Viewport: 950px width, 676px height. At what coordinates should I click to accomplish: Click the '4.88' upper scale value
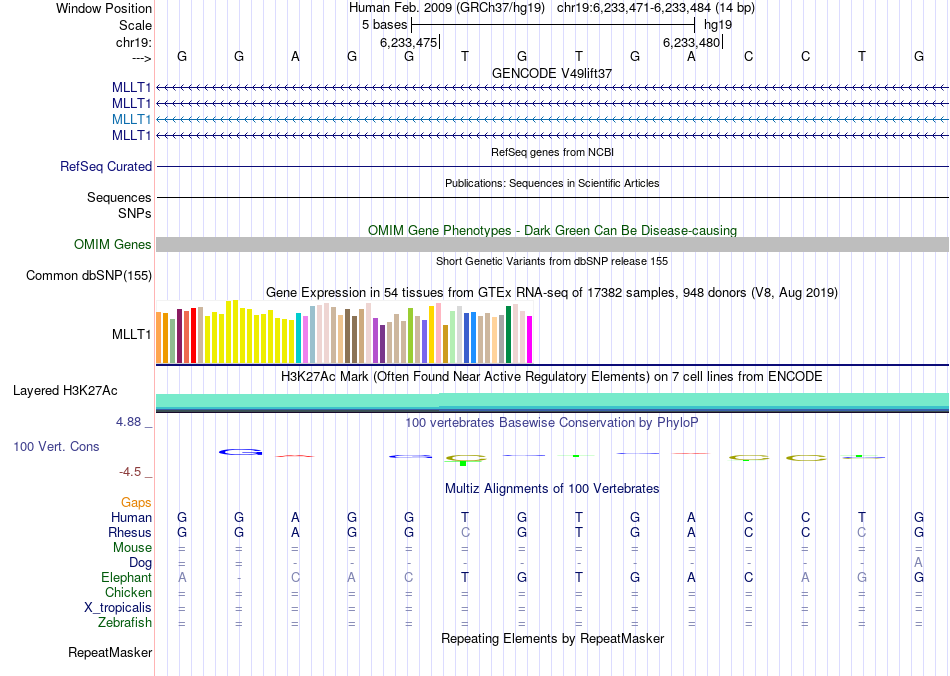tap(128, 422)
